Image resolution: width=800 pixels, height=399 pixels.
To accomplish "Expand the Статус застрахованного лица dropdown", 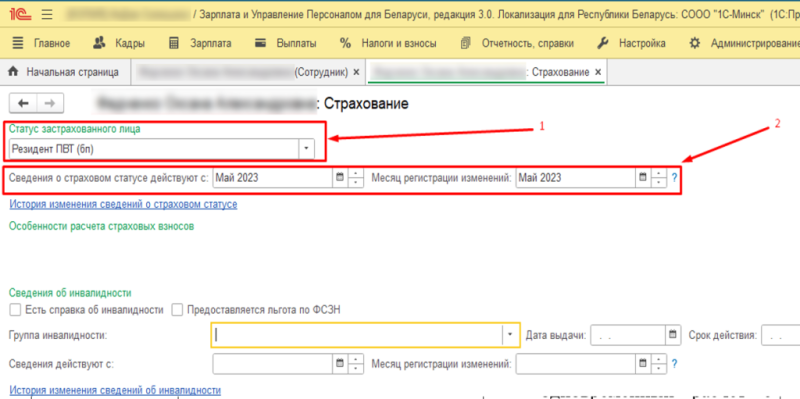I will [307, 149].
